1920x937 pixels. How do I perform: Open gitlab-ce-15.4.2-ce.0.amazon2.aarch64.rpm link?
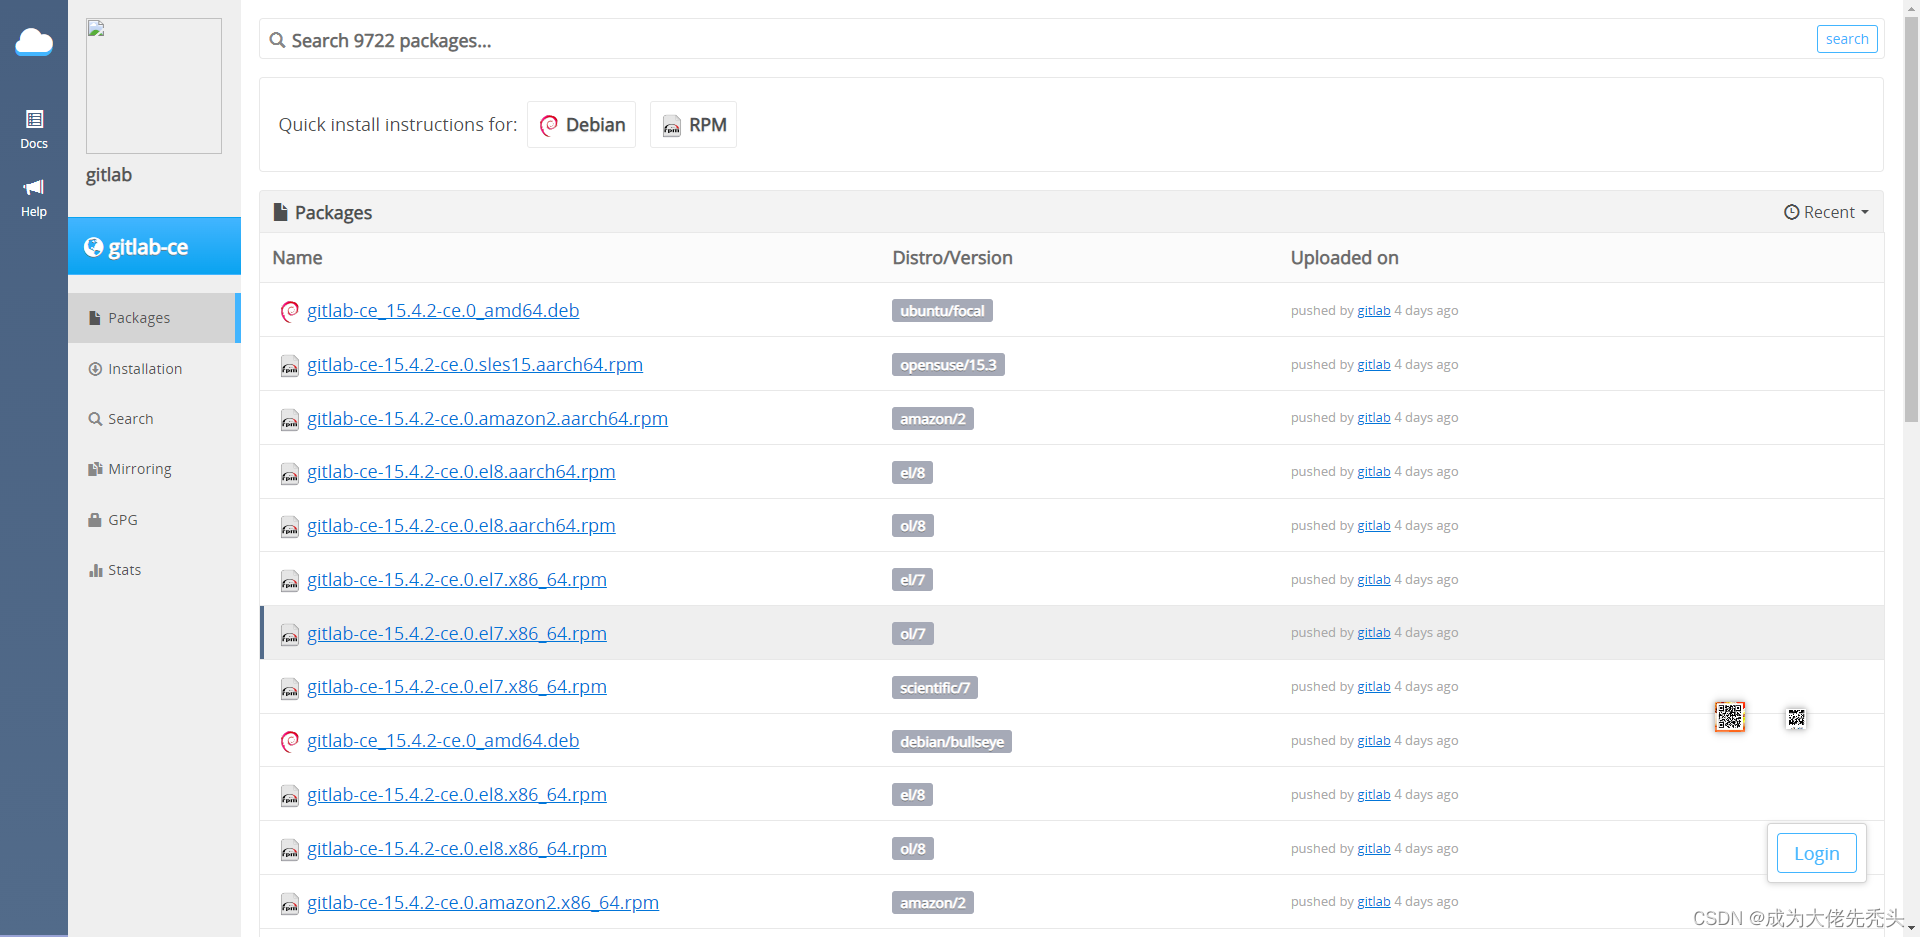coord(487,419)
